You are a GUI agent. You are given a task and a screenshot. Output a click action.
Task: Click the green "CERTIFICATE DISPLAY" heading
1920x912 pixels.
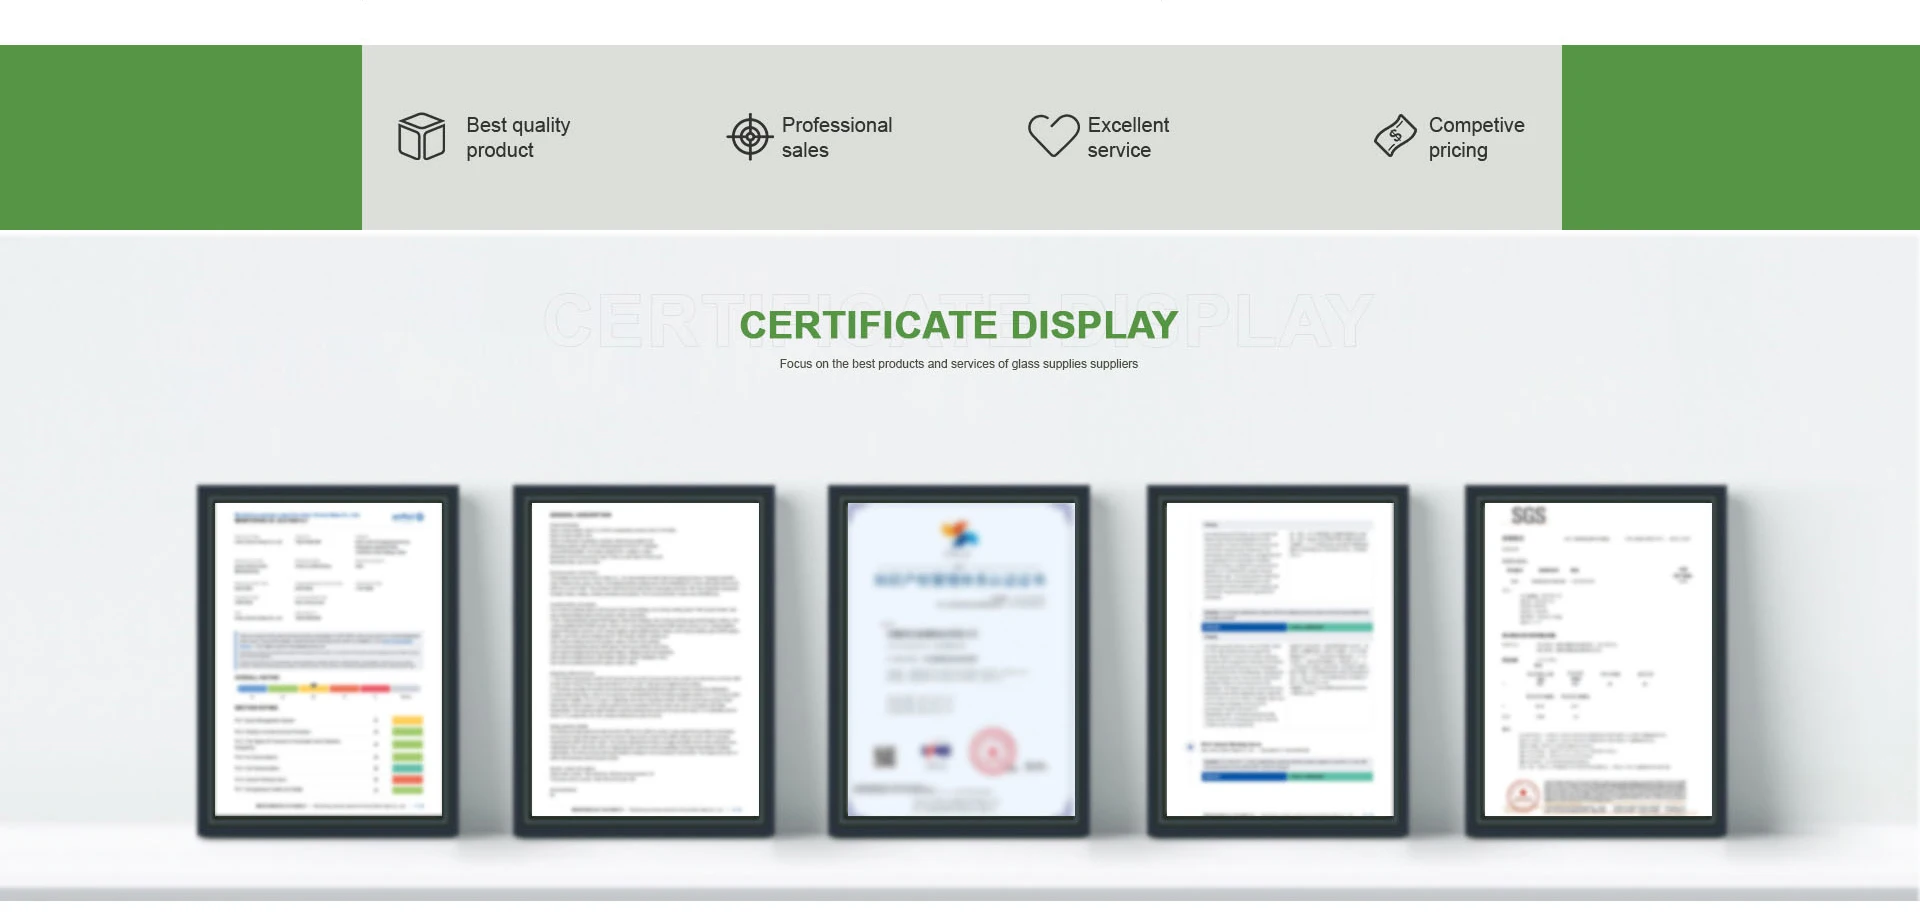[958, 325]
